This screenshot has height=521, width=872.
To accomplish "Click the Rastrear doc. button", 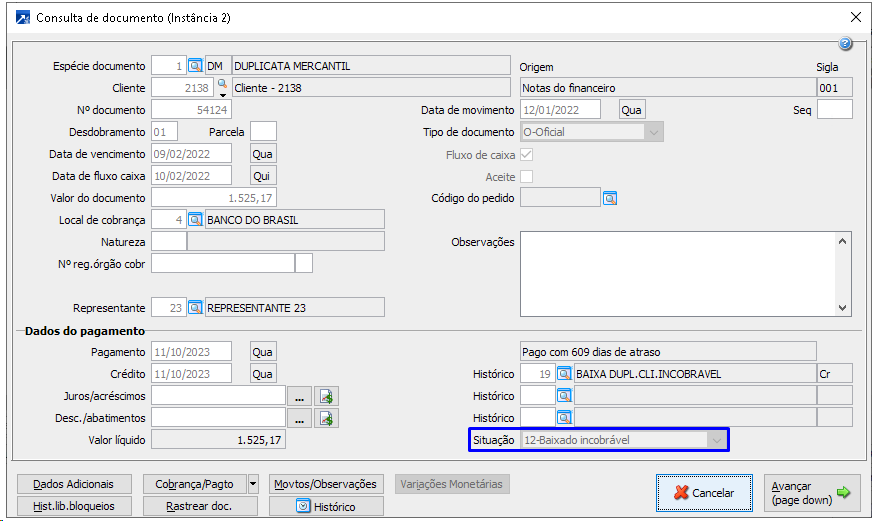I will click(x=201, y=506).
